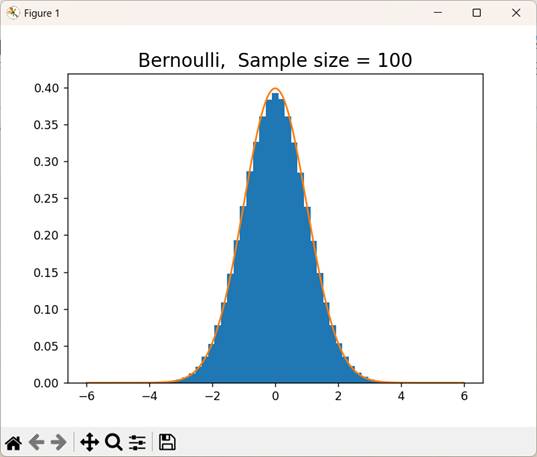This screenshot has width=537, height=457.
Task: Reset plot to original Home view
Action: [x=14, y=442]
